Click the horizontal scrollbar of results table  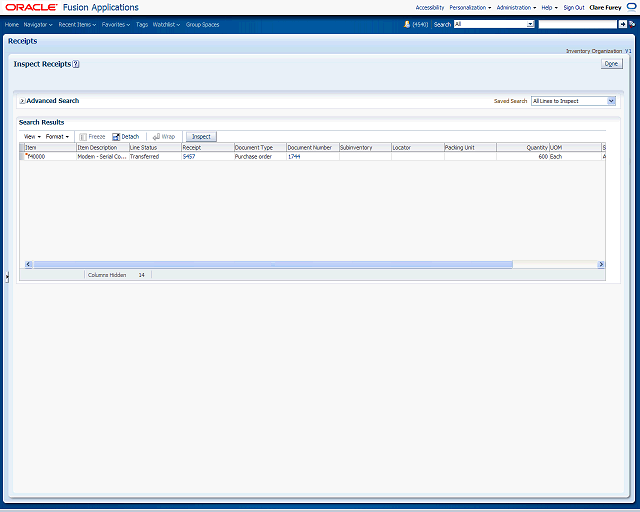[270, 265]
